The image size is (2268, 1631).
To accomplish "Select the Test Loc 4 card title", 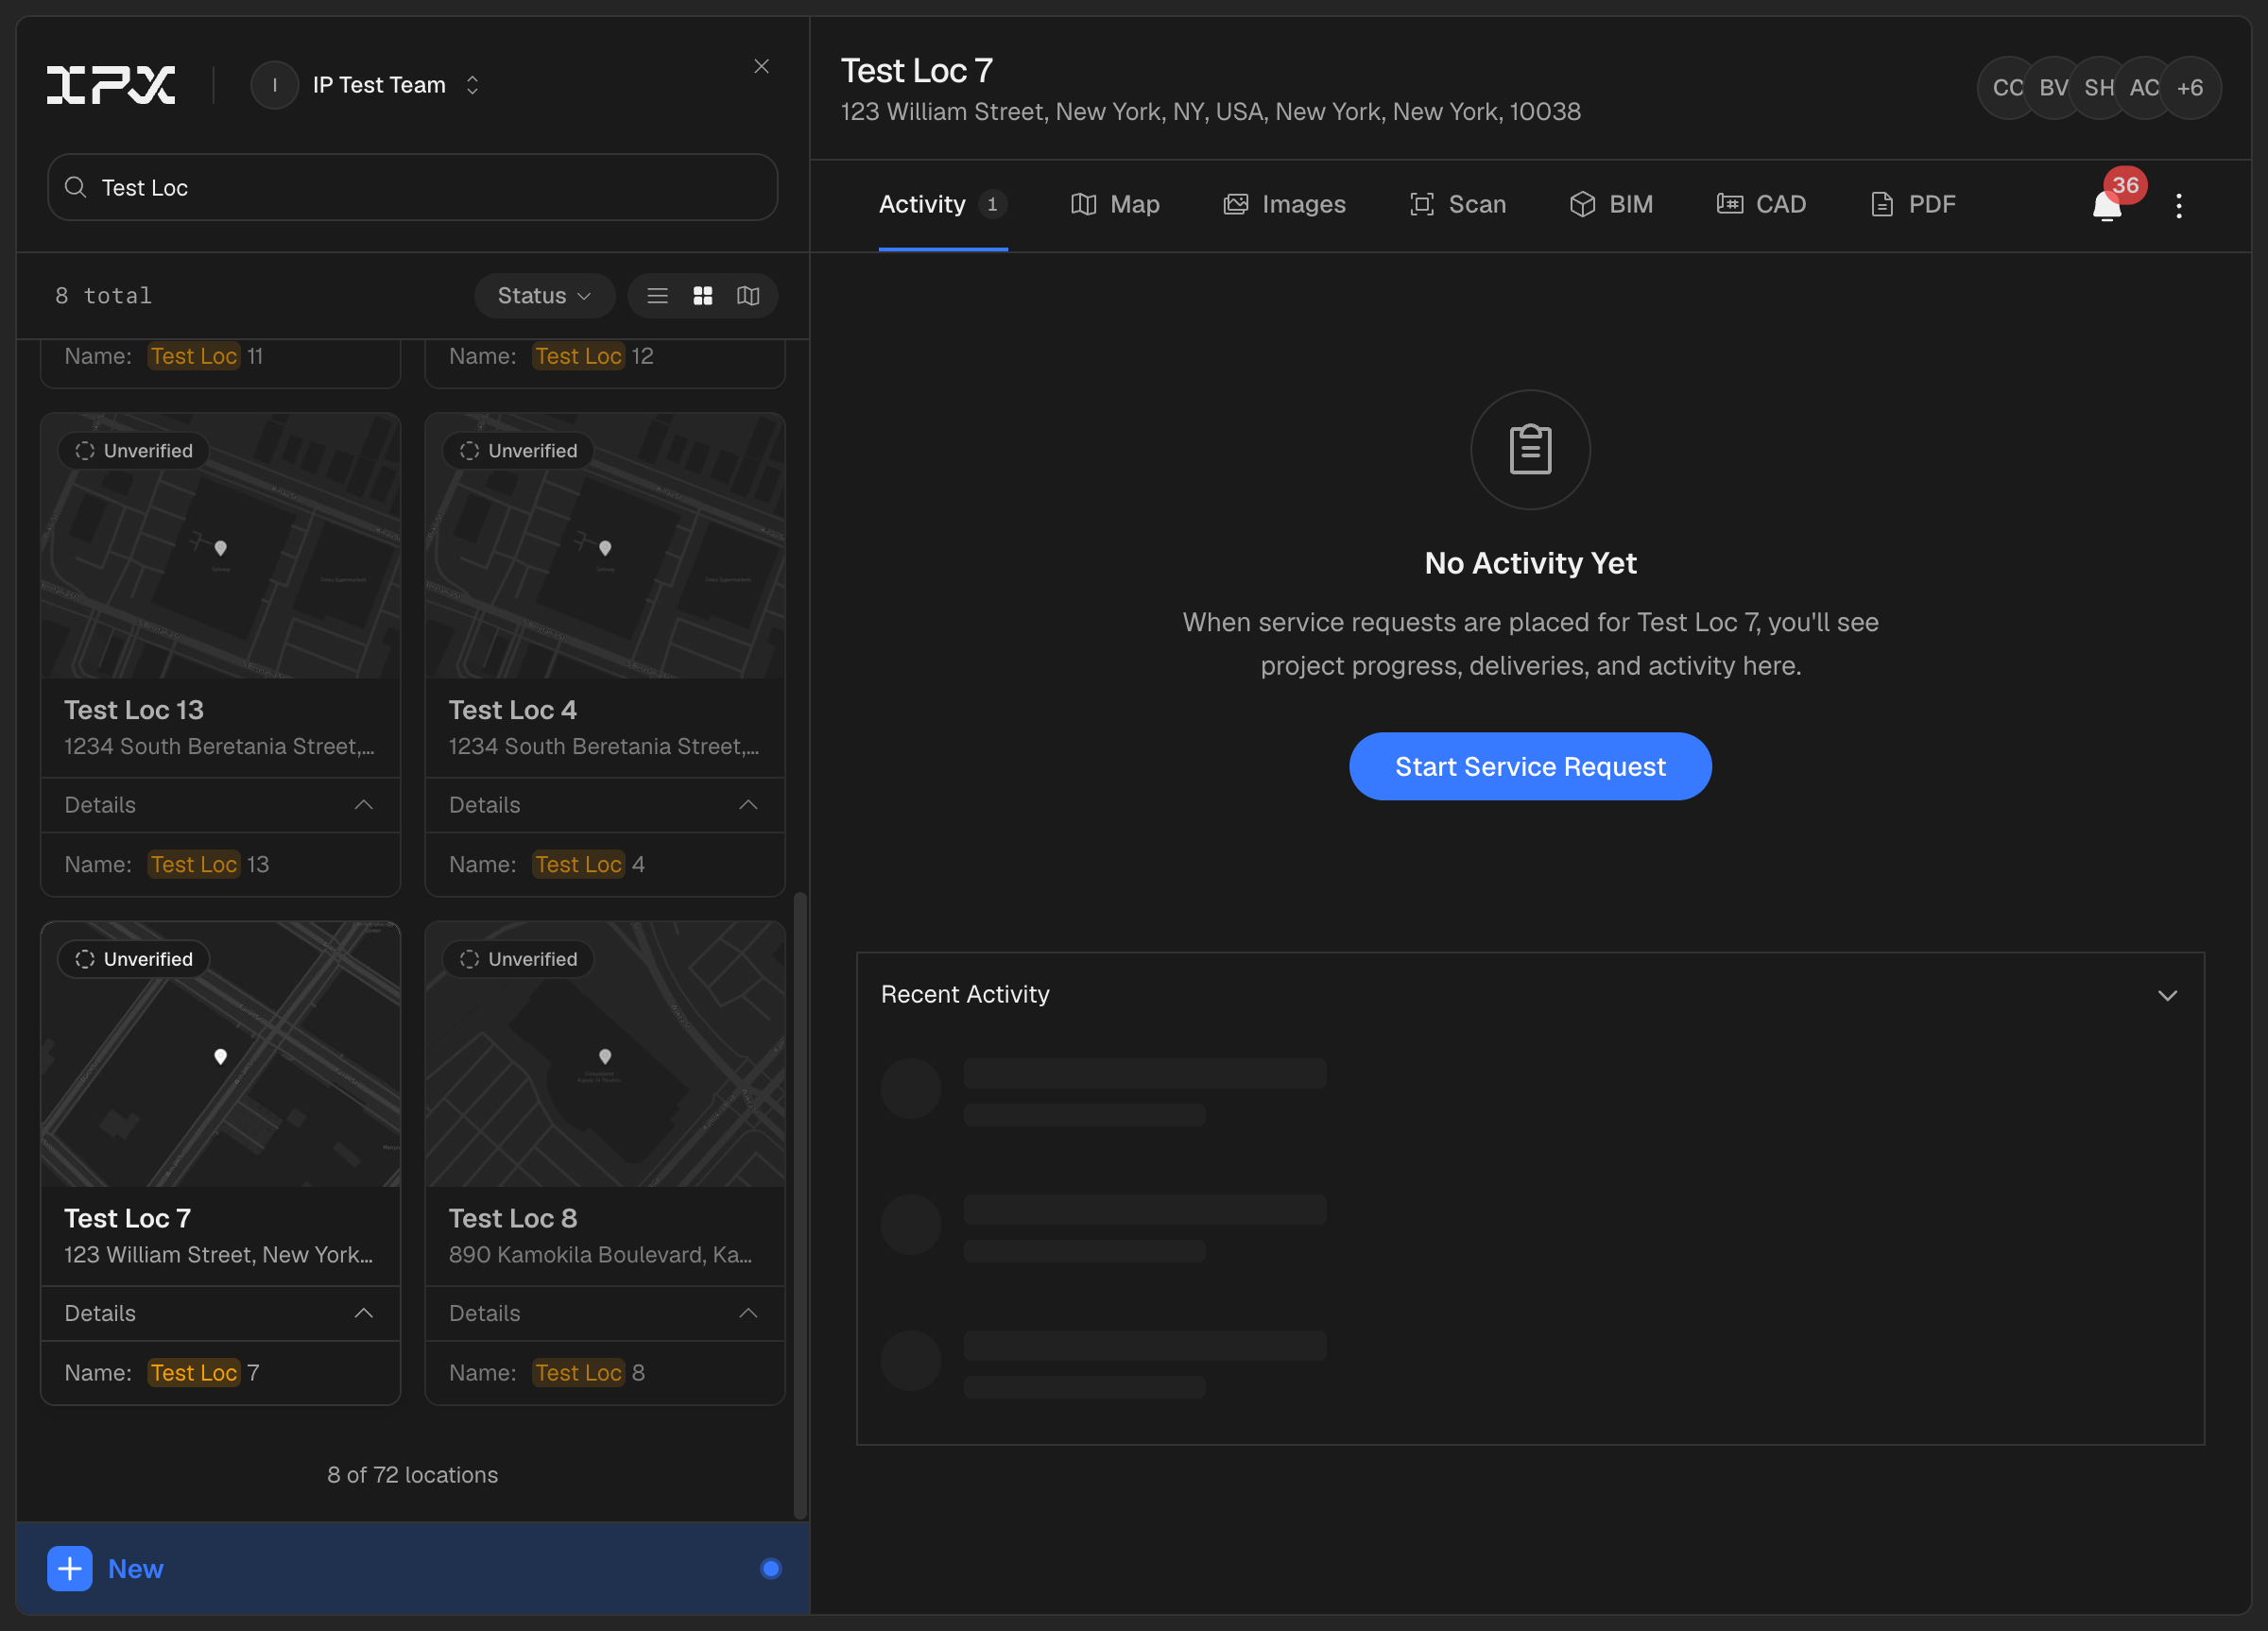I will (x=512, y=710).
